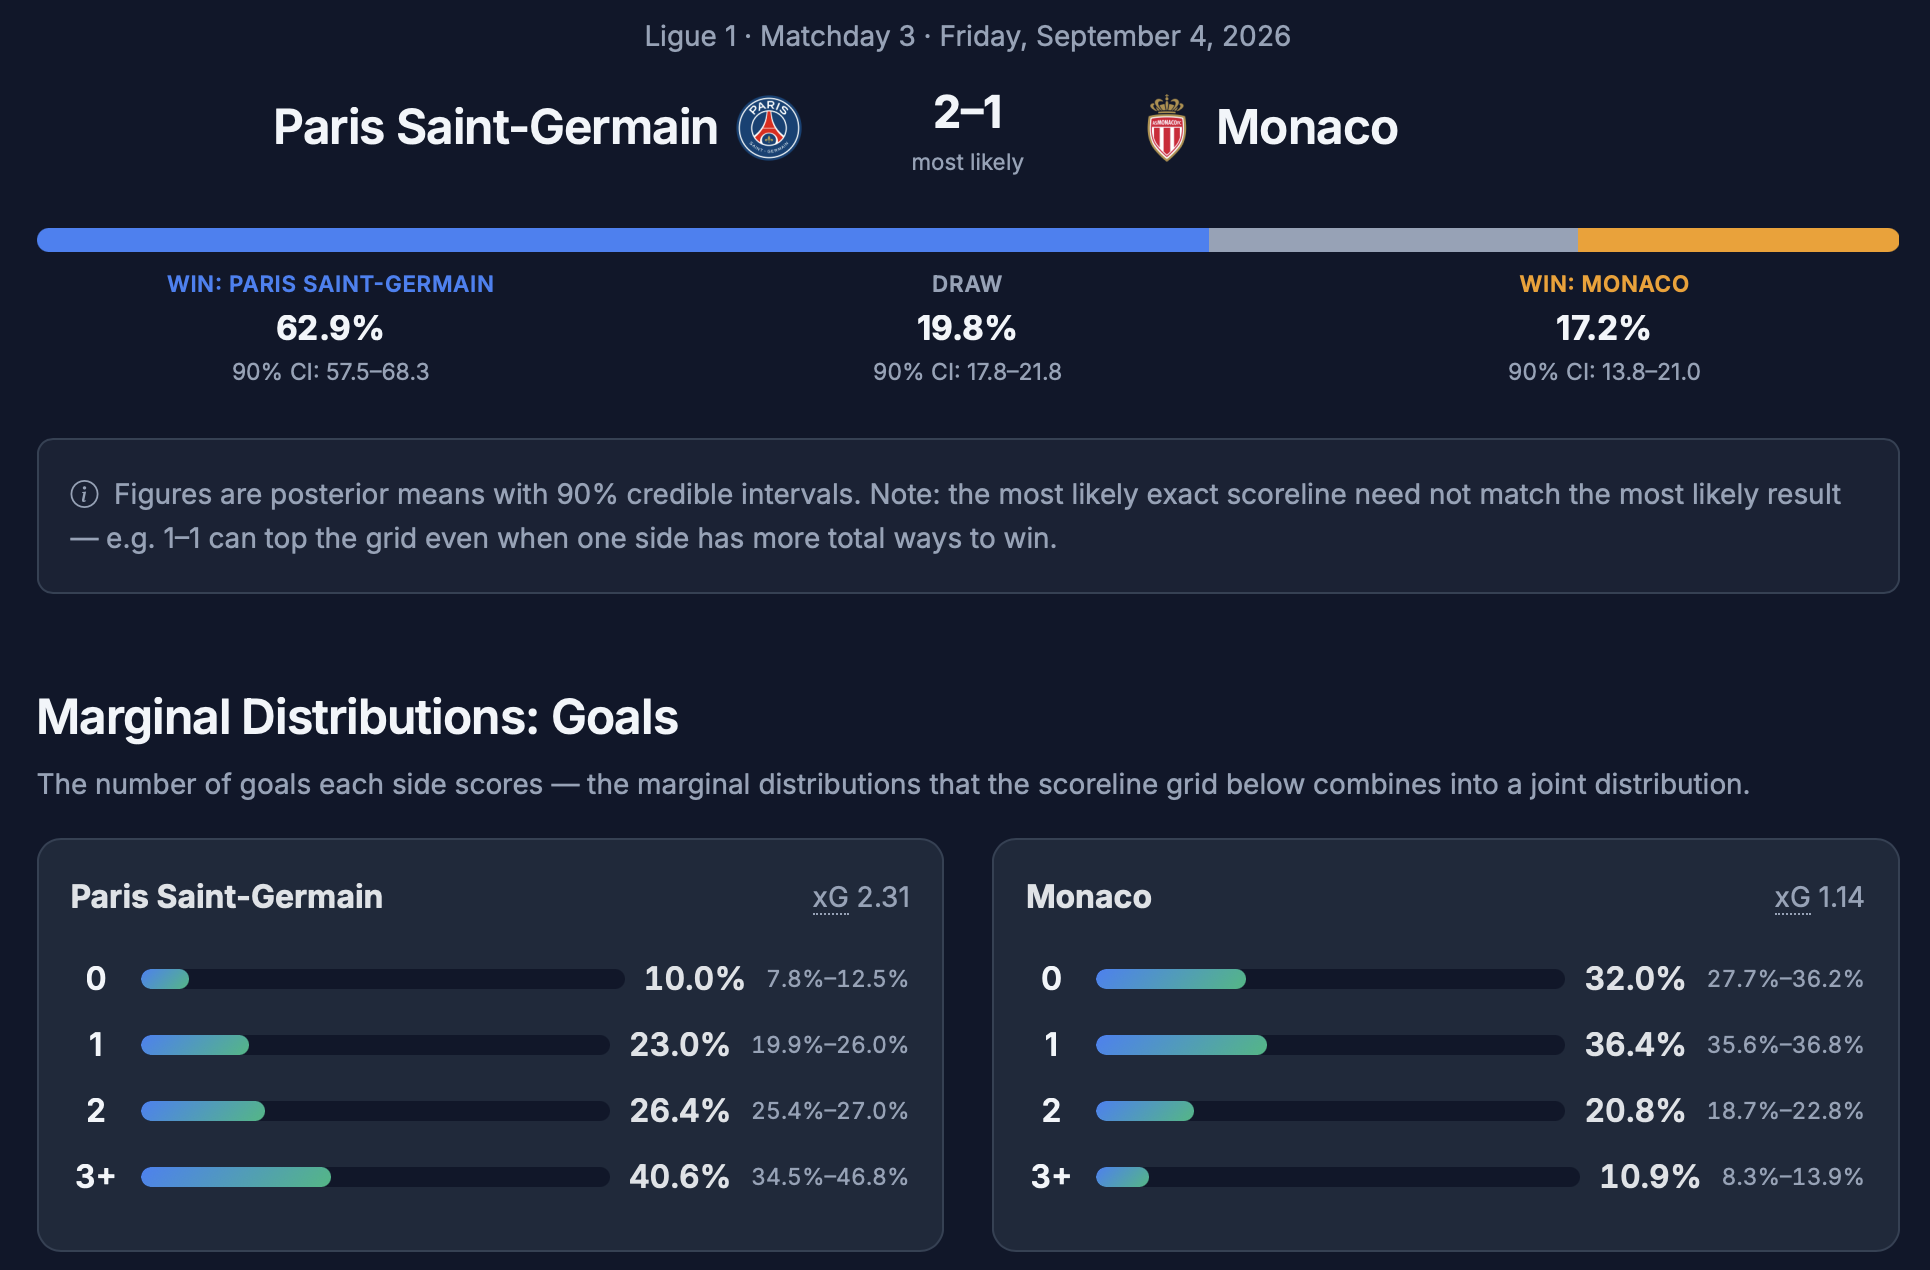Click the gray draw segment of the bar
Image resolution: width=1930 pixels, height=1270 pixels.
[1393, 240]
